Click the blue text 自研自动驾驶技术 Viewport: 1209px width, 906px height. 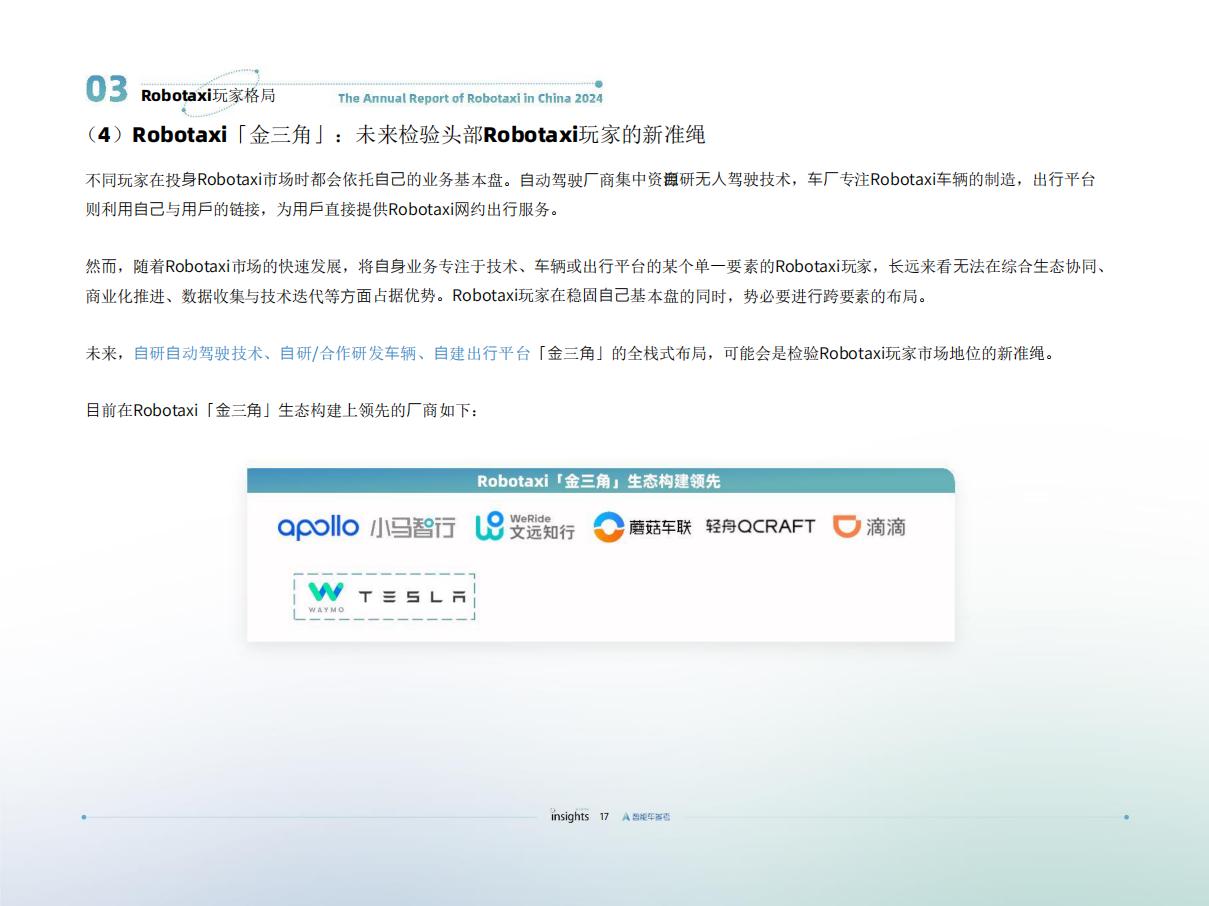[198, 353]
